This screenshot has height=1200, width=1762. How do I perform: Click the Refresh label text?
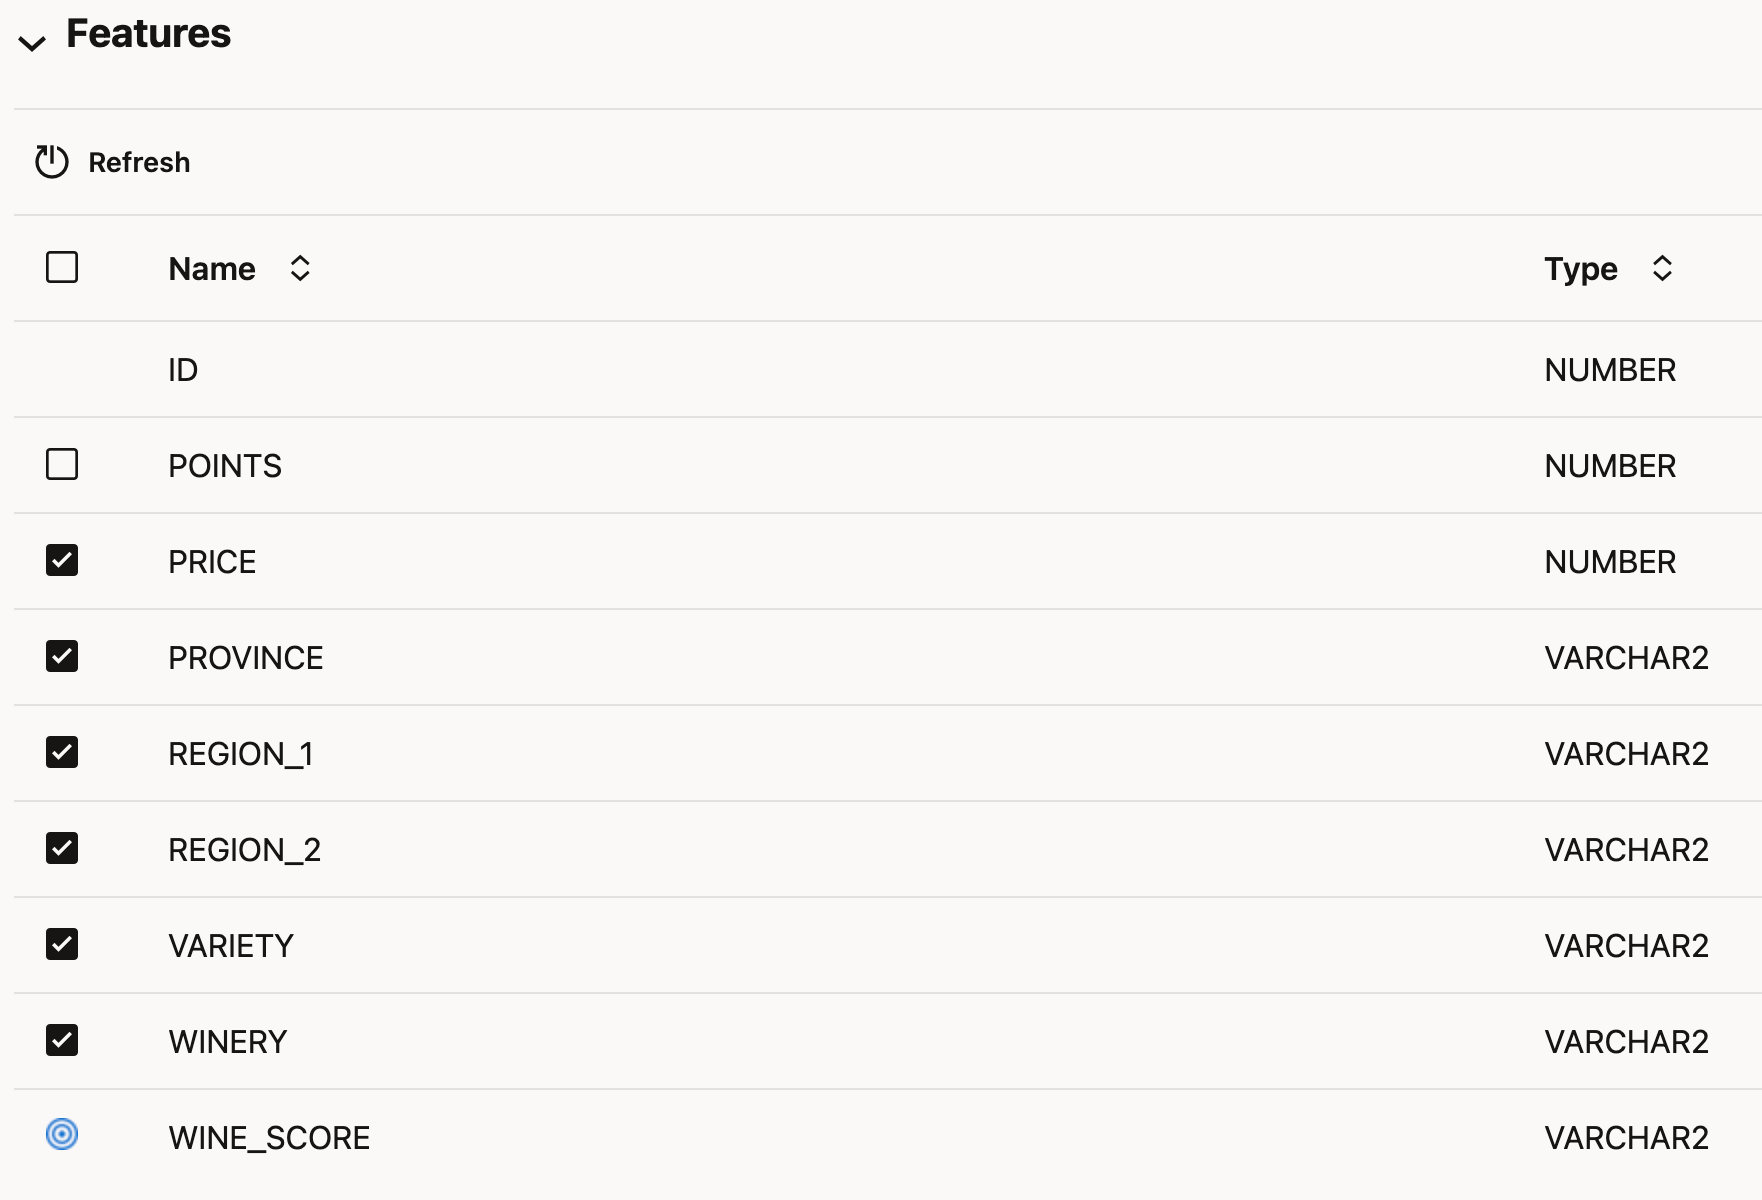pos(140,161)
